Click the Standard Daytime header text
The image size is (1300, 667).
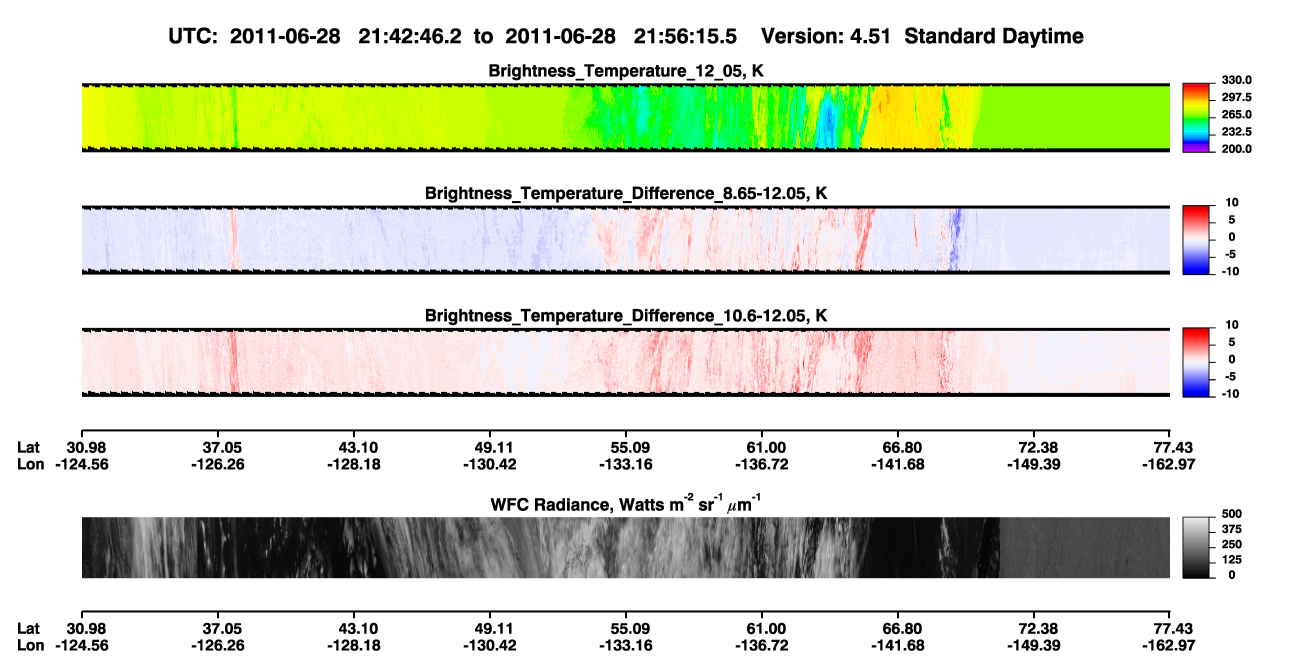click(994, 36)
